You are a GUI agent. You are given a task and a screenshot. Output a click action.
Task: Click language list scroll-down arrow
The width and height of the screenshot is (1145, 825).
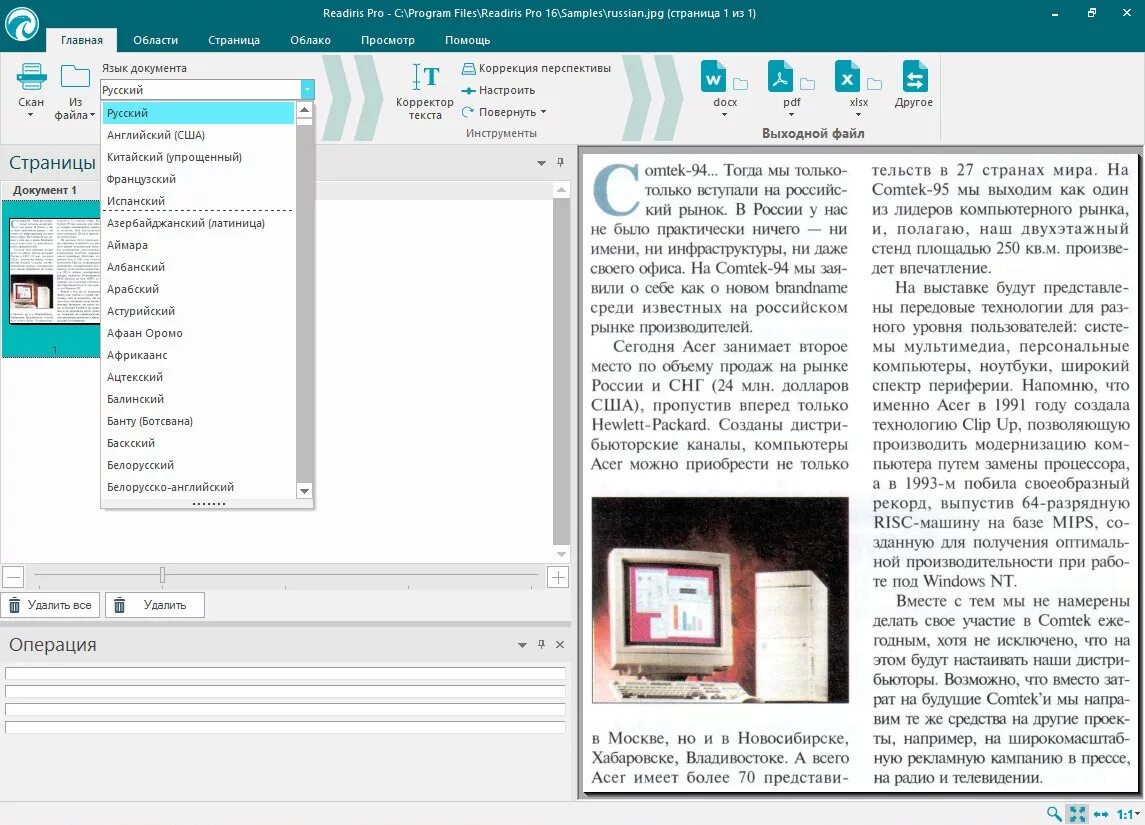click(305, 491)
